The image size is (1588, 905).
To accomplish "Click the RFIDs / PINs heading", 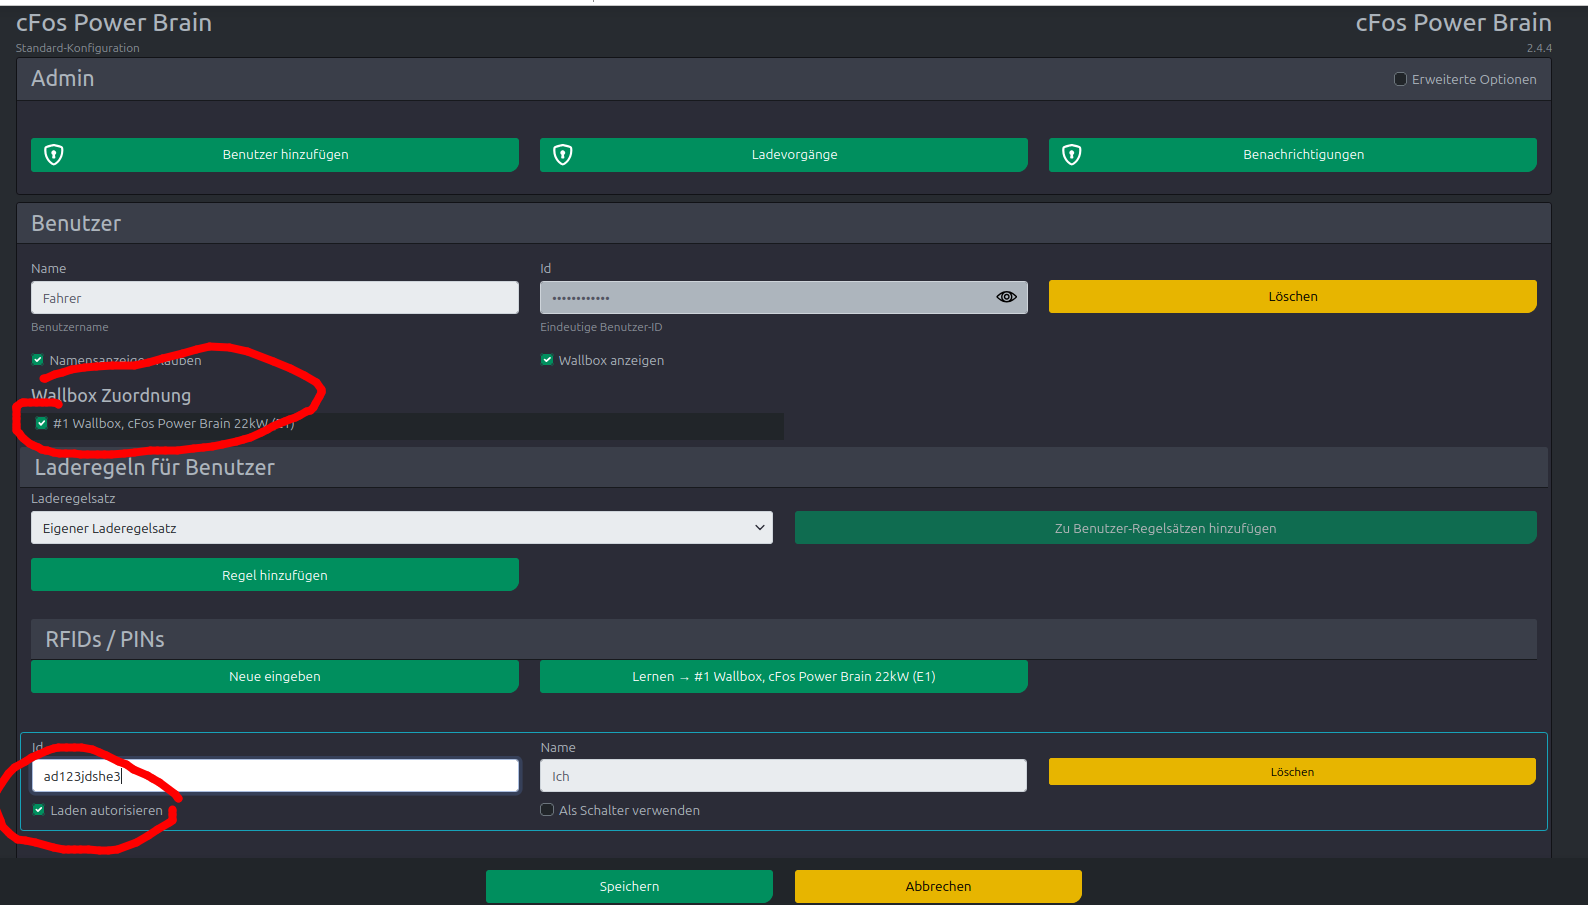I will pyautogui.click(x=105, y=640).
